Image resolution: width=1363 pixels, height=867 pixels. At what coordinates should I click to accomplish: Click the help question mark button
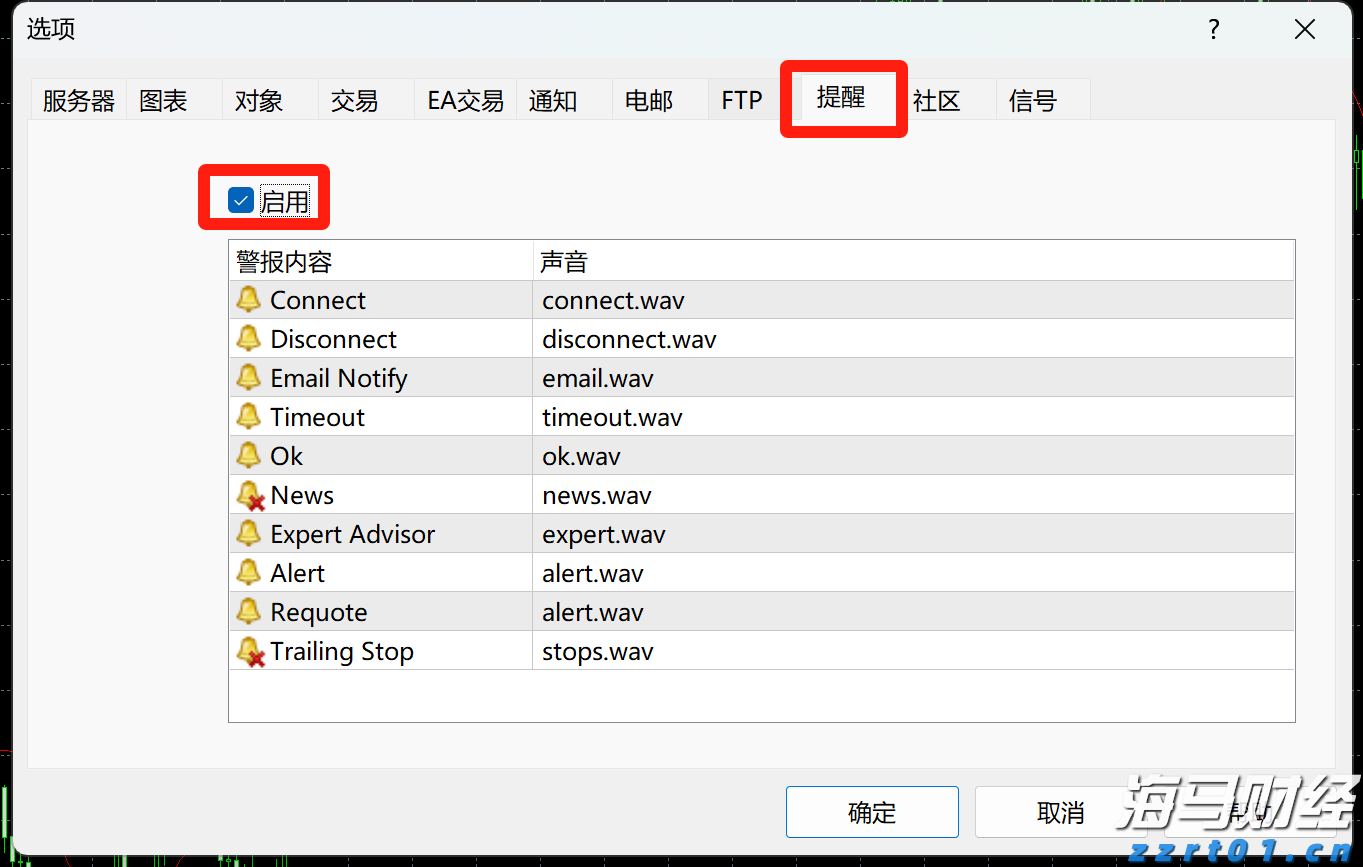[1213, 30]
